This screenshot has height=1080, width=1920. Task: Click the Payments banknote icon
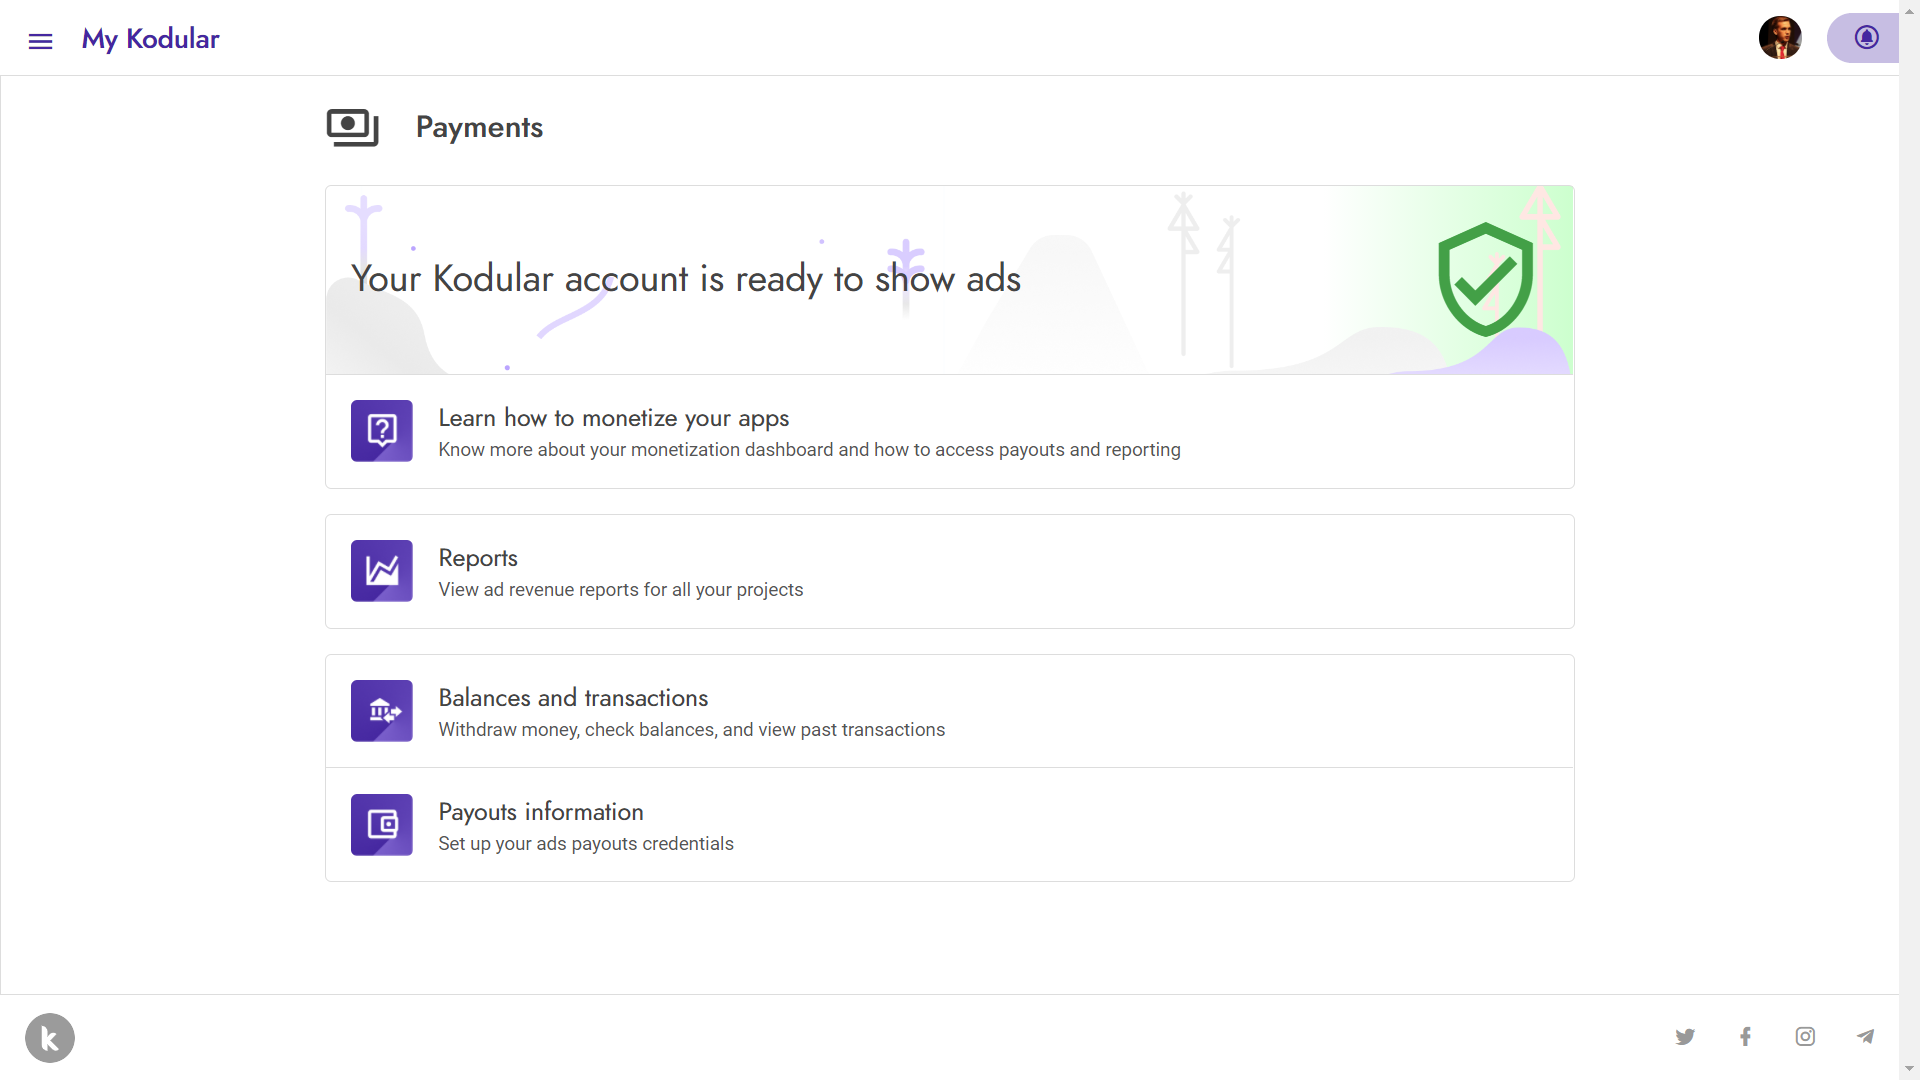coord(353,128)
